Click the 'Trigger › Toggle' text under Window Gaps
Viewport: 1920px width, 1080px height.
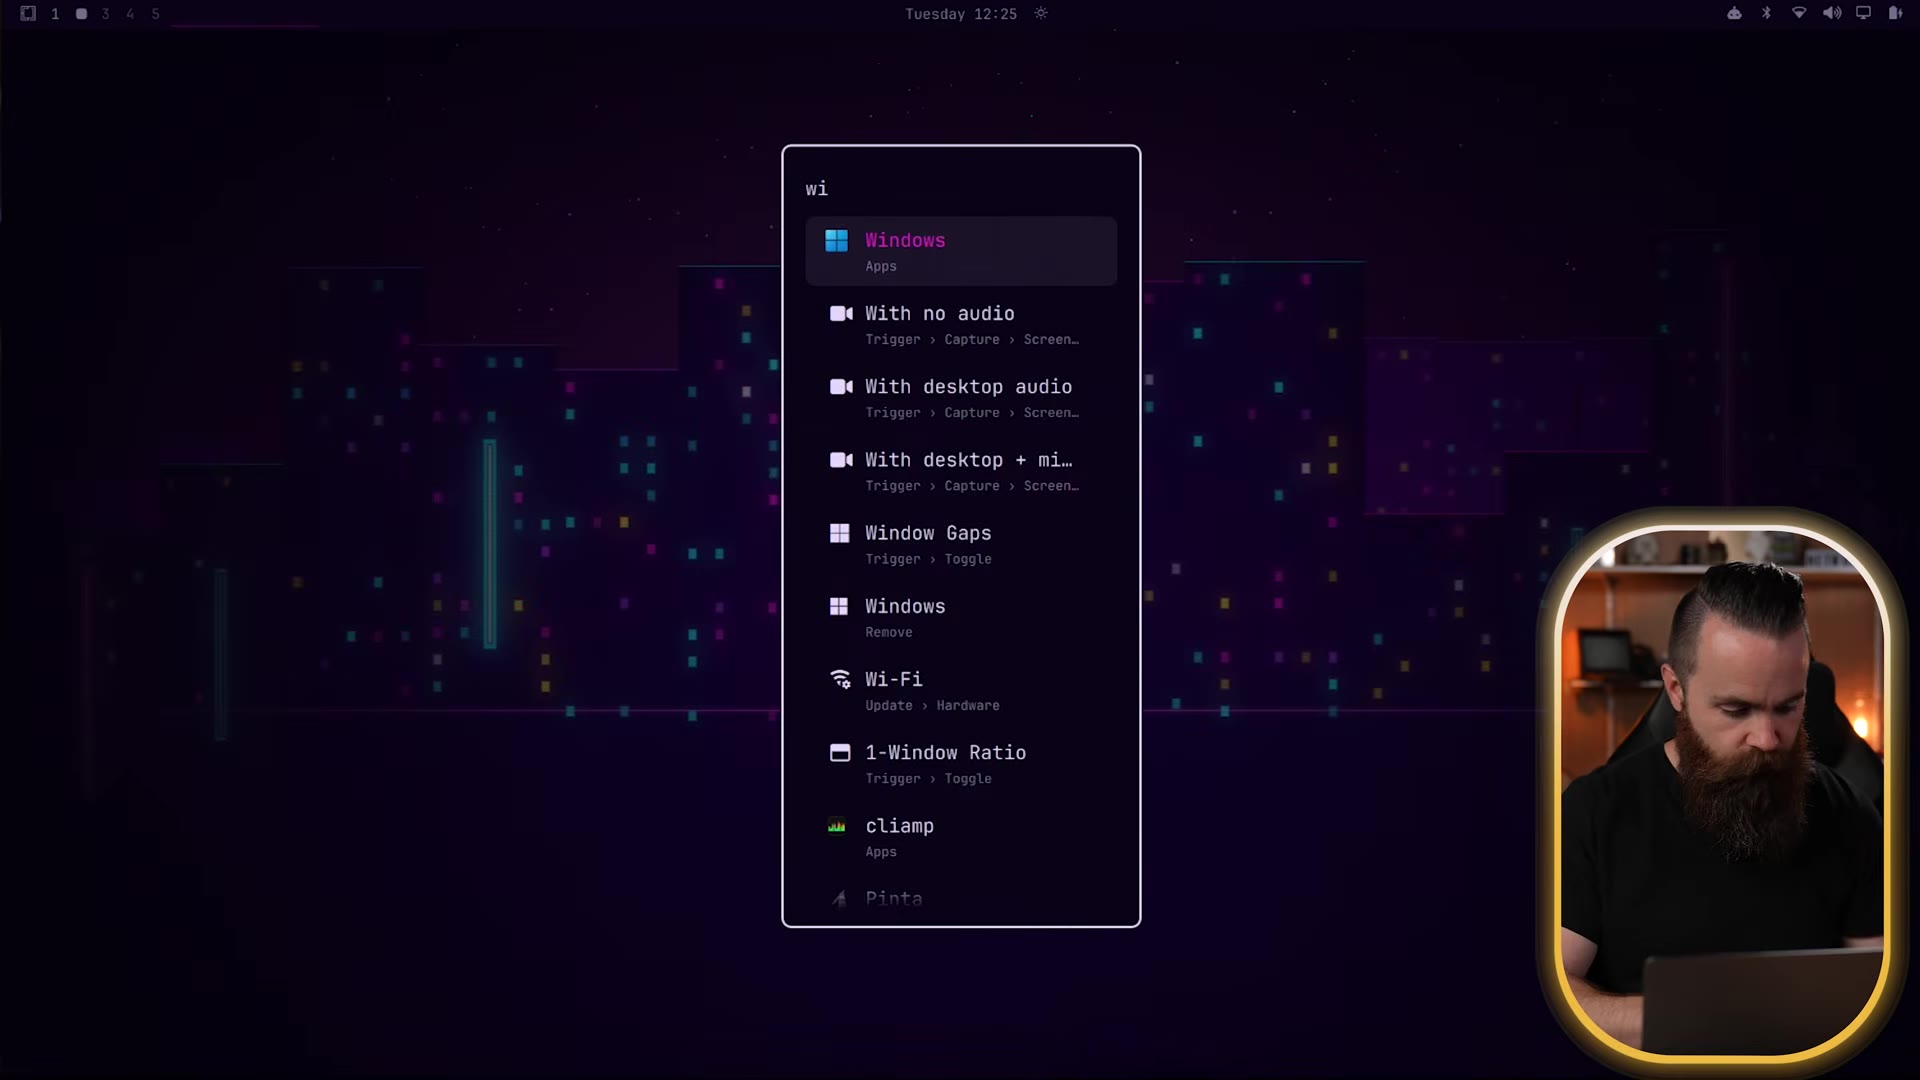pyautogui.click(x=928, y=559)
